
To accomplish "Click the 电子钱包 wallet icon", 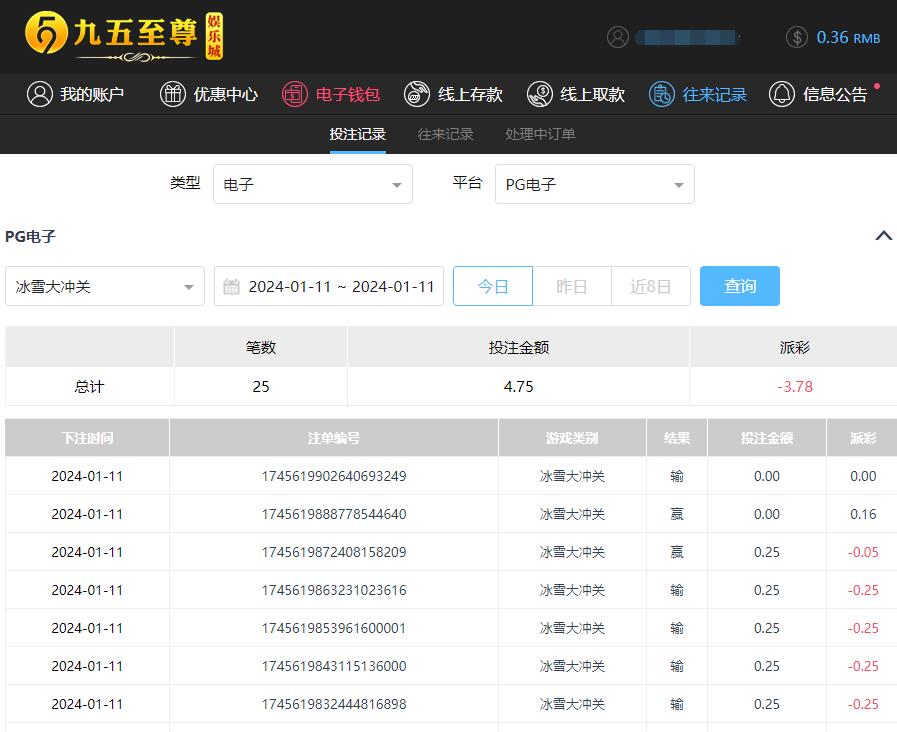I will 295,94.
